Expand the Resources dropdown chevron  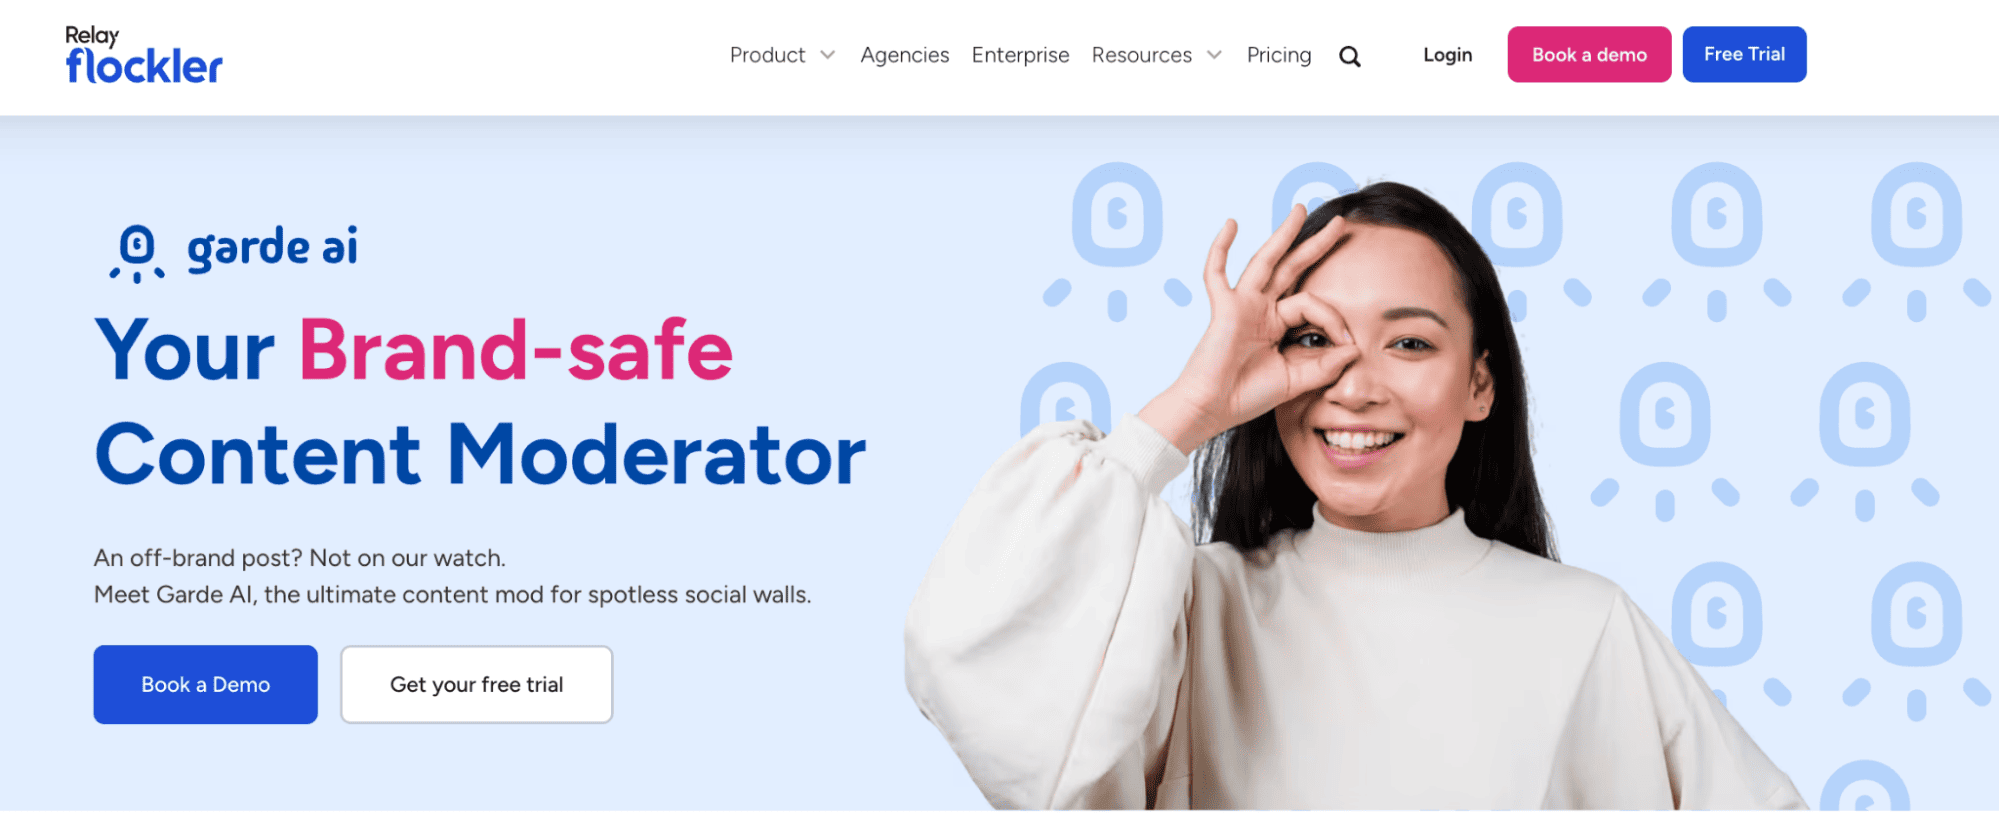pos(1214,55)
